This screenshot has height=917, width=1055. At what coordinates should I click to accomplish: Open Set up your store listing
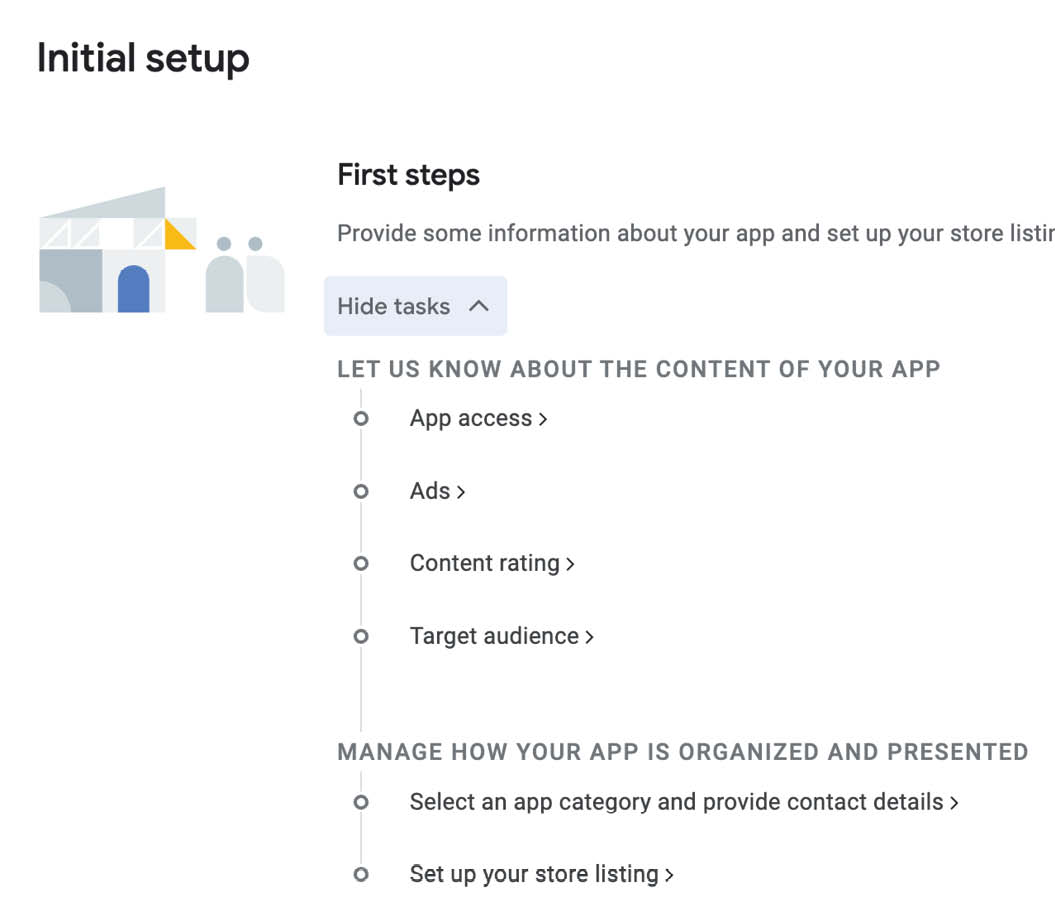click(x=542, y=874)
